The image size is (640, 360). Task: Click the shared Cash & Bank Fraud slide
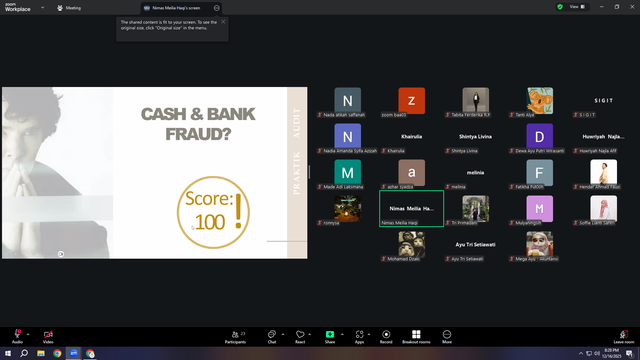click(155, 173)
